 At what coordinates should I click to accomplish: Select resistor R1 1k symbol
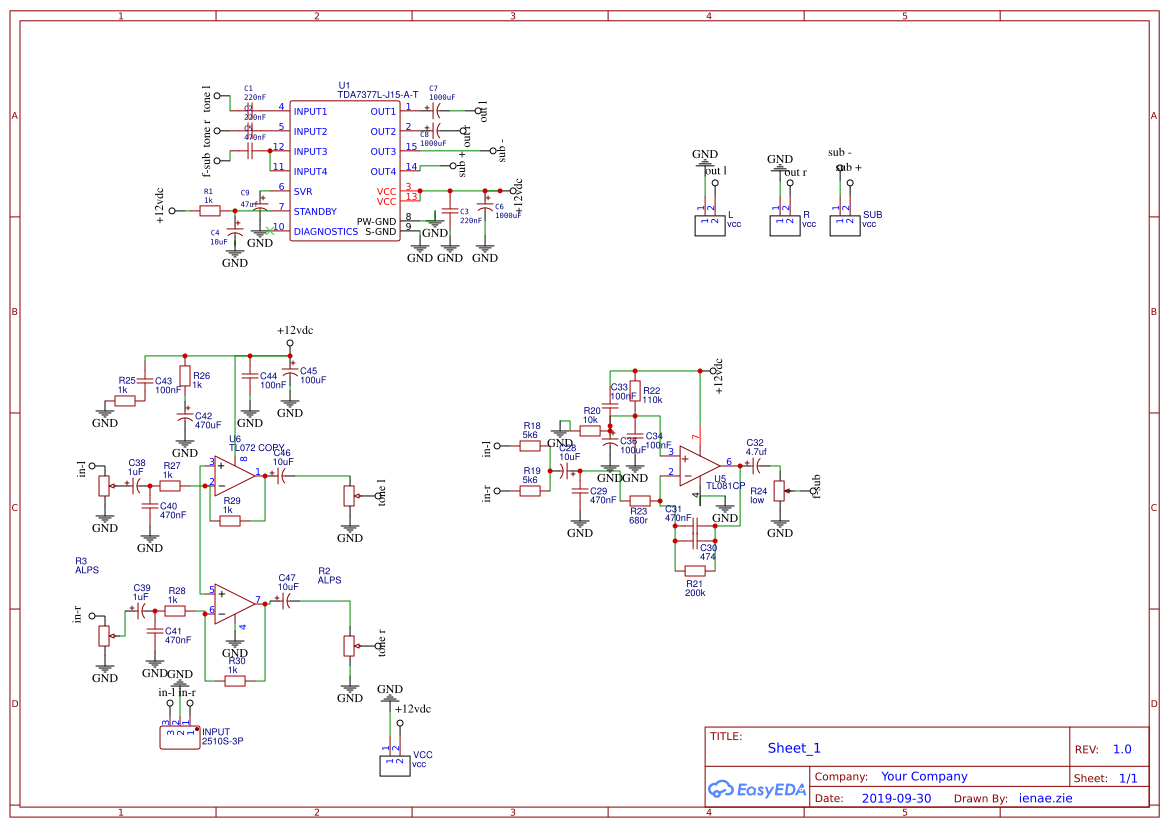pyautogui.click(x=210, y=211)
